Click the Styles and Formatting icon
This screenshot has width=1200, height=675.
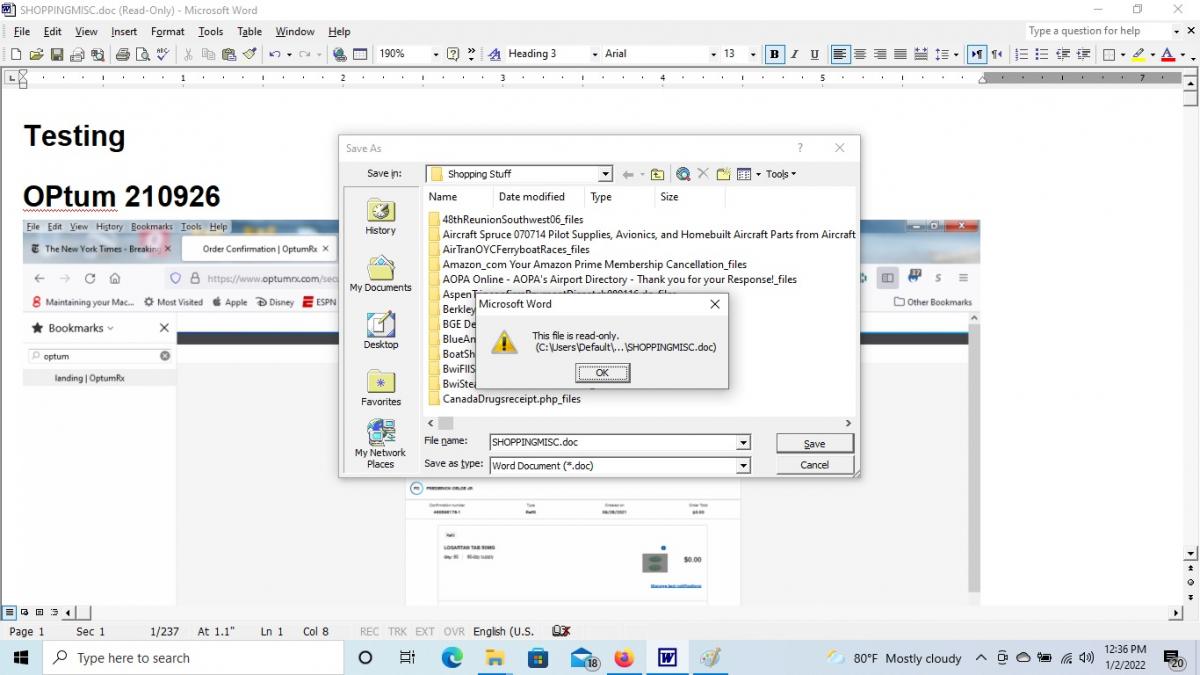click(x=494, y=54)
